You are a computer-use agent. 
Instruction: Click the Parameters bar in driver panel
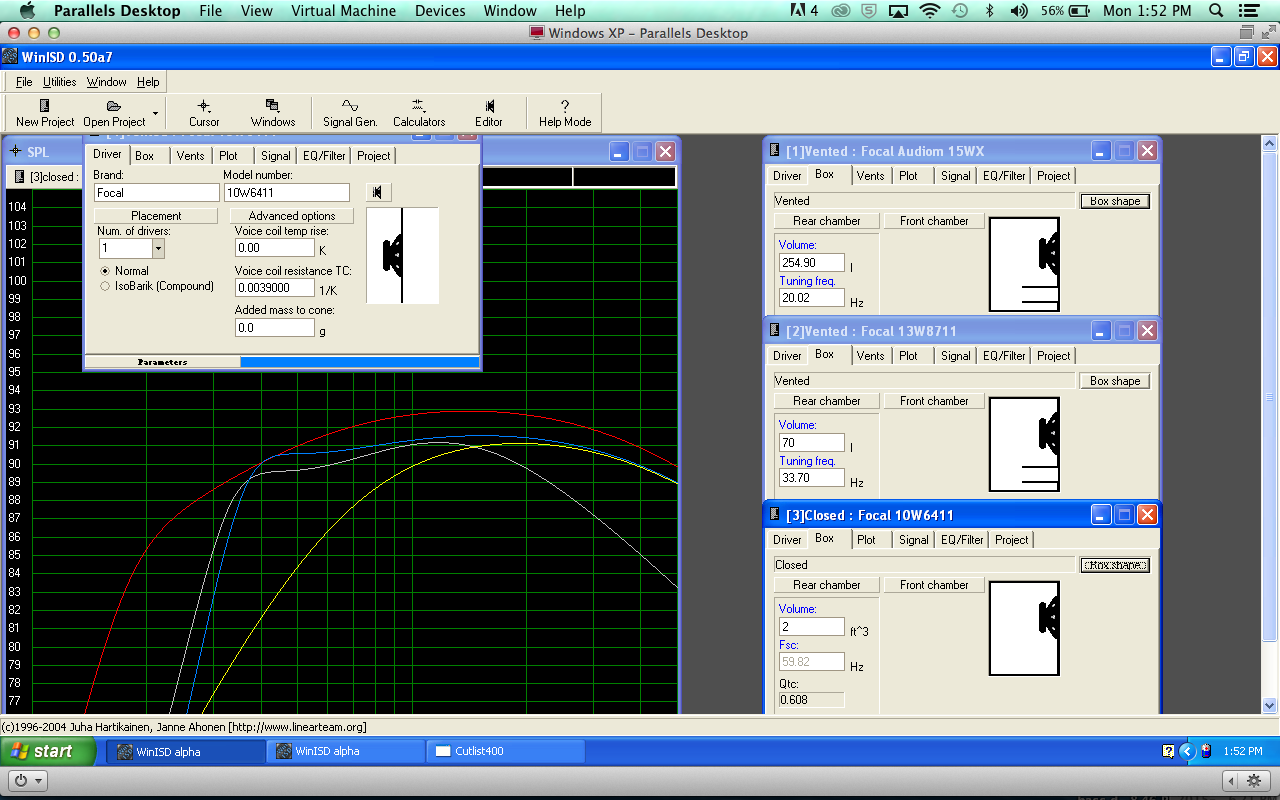[162, 362]
